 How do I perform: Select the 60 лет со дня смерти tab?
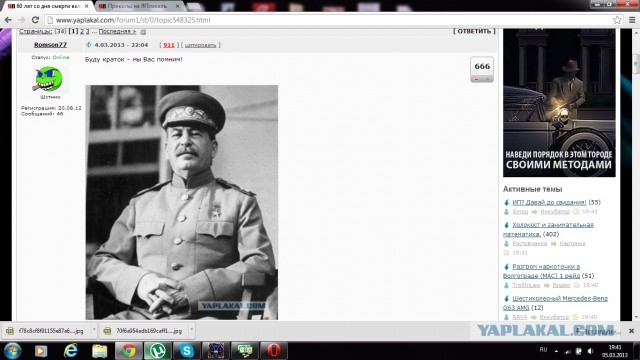tap(47, 6)
